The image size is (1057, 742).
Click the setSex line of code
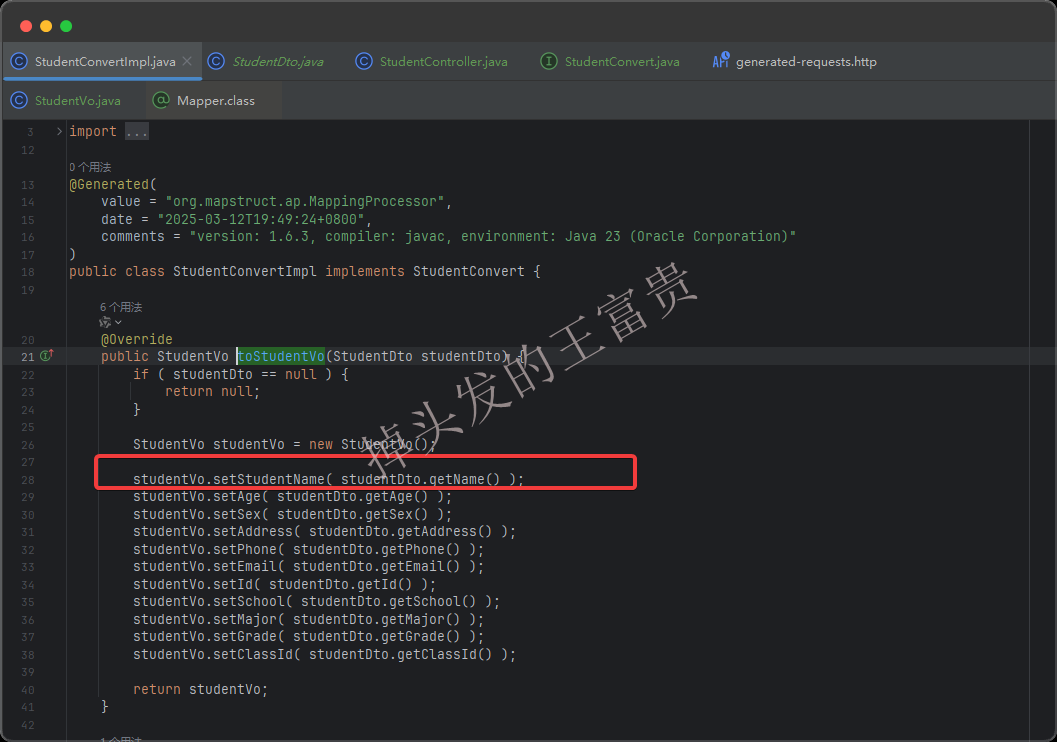pos(293,514)
